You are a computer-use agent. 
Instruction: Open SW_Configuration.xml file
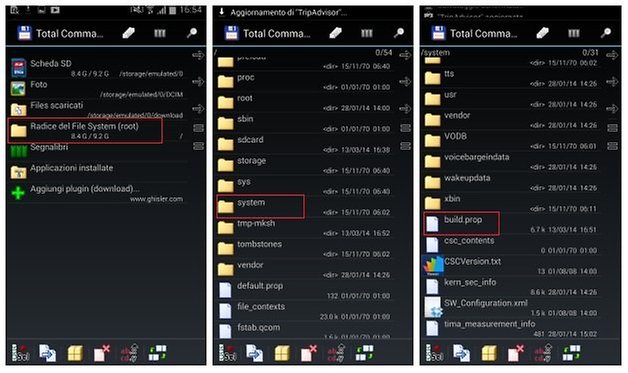(x=511, y=307)
